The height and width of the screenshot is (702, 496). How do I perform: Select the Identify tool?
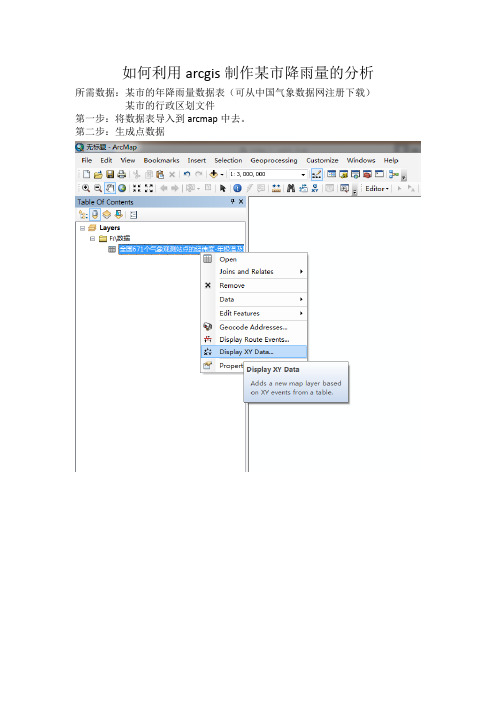[237, 188]
